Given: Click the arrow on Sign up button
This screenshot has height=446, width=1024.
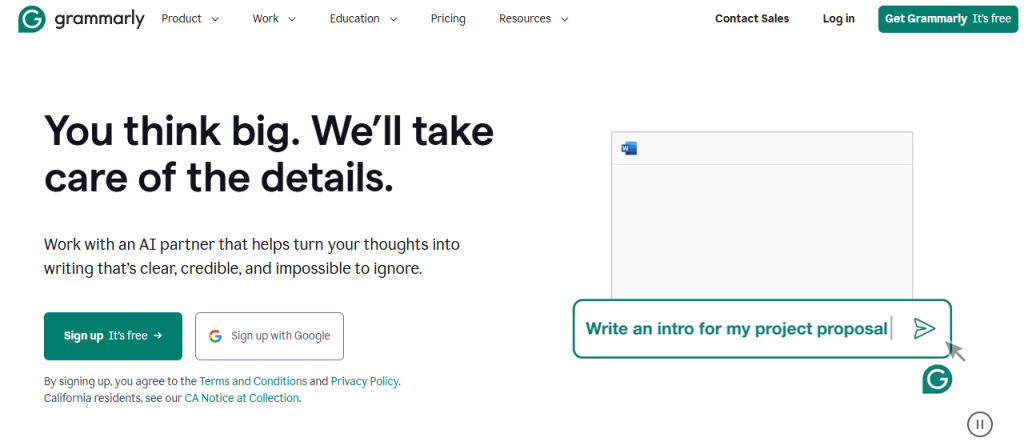Looking at the screenshot, I should tap(157, 336).
